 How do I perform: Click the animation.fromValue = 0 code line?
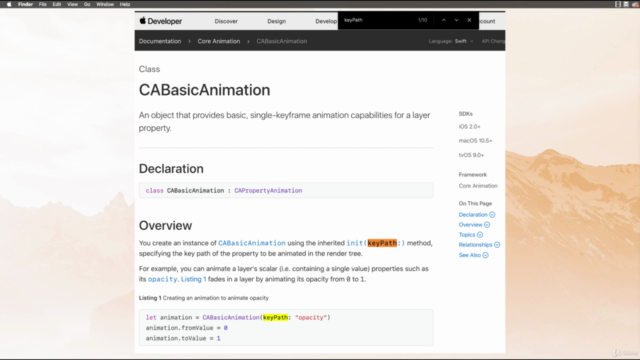tap(187, 328)
